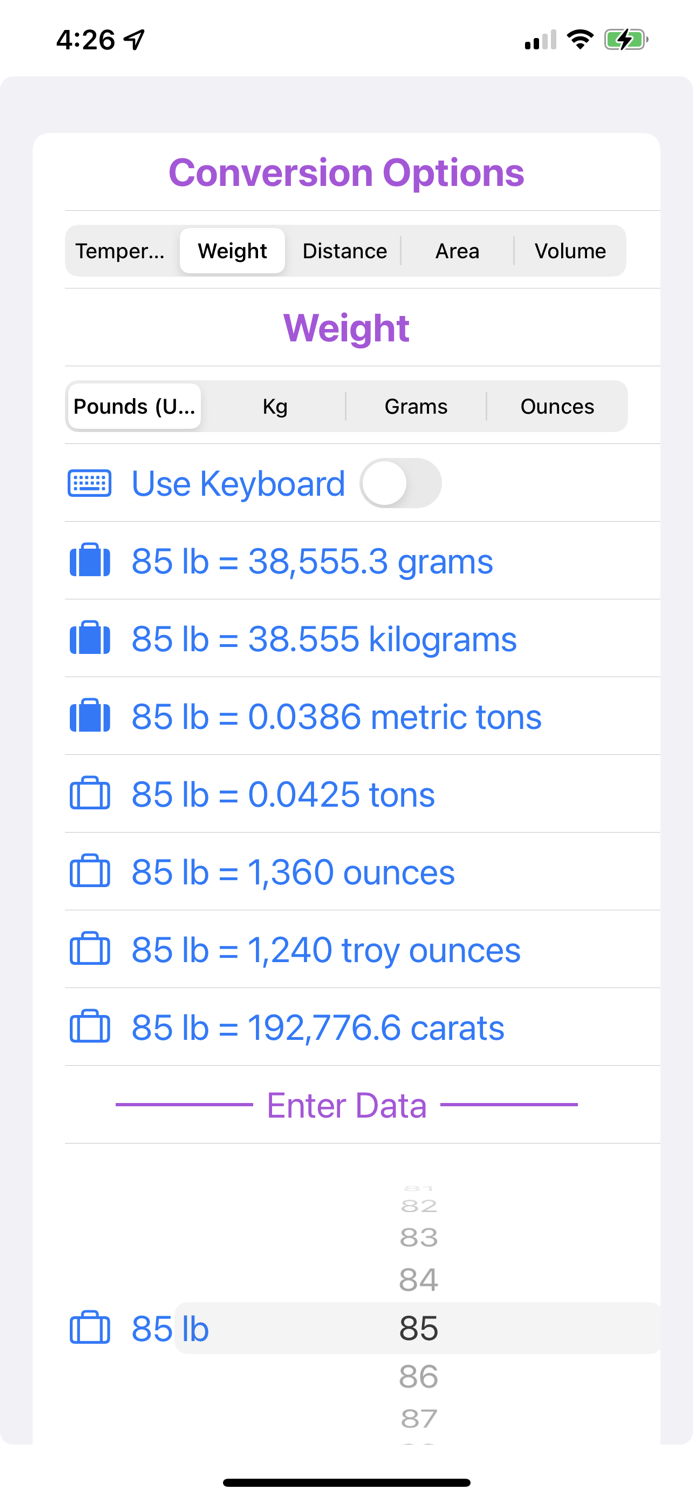Viewport: 693px width, 1500px height.
Task: Tap 86 on the data entry wheel
Action: tap(418, 1377)
